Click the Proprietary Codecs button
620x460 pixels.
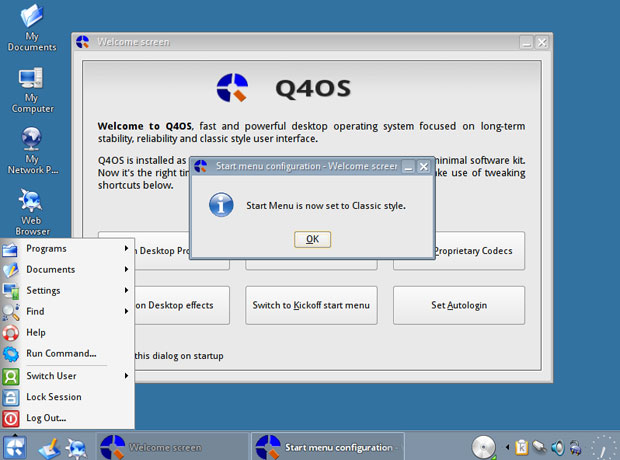(480, 251)
